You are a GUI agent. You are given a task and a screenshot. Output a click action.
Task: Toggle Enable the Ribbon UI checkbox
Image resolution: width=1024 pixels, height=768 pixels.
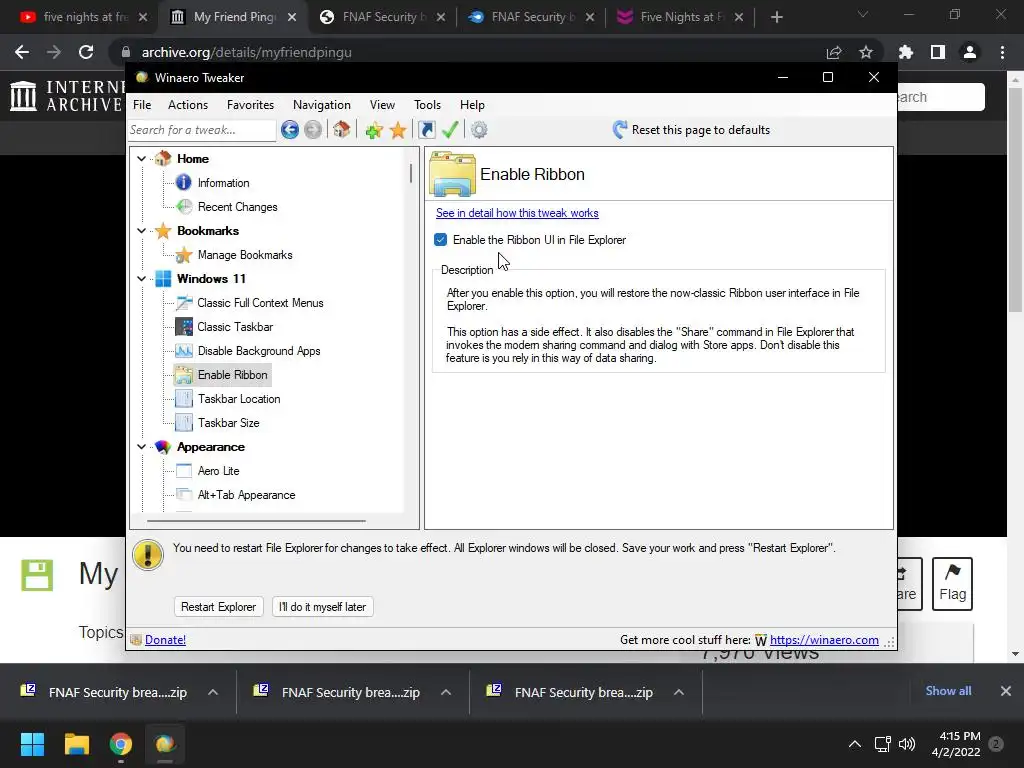[440, 240]
